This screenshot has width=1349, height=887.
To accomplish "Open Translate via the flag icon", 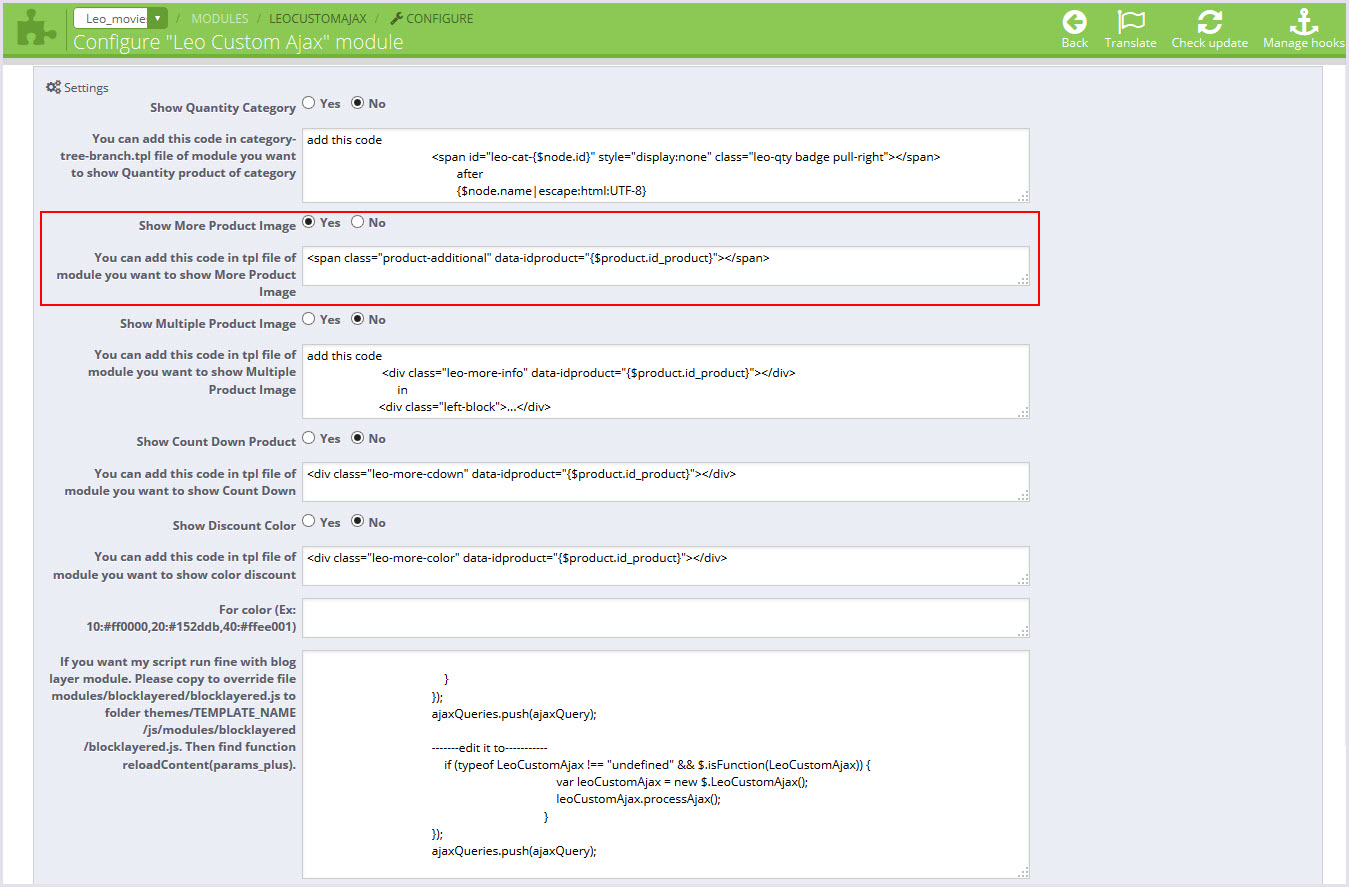I will (x=1131, y=22).
